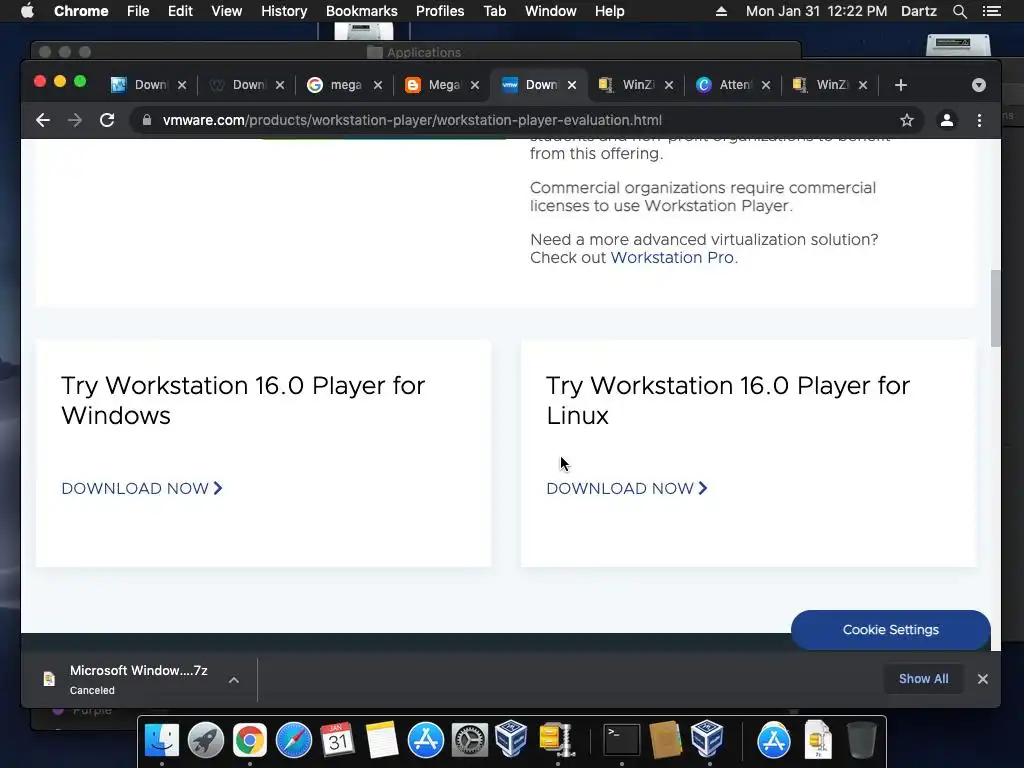The image size is (1024, 768).
Task: Bookmark this page with the star icon
Action: (x=906, y=120)
